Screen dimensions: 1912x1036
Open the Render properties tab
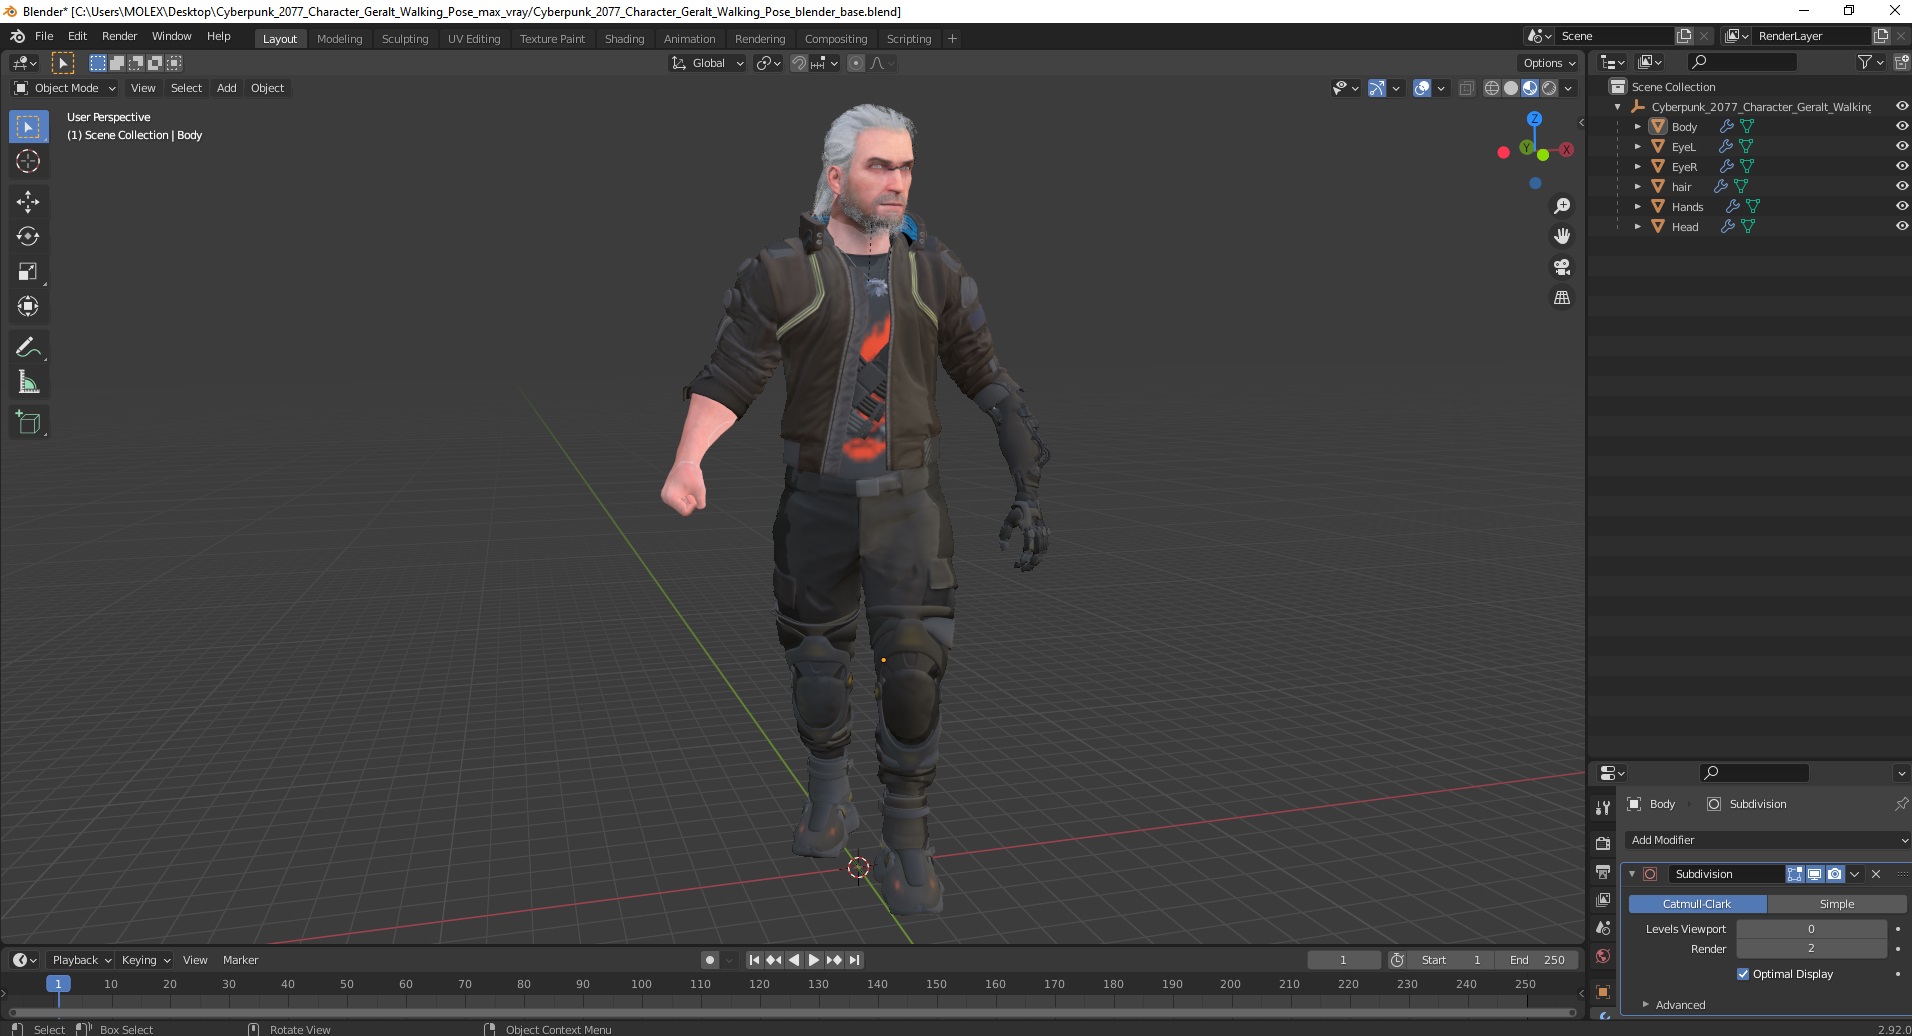[1603, 844]
